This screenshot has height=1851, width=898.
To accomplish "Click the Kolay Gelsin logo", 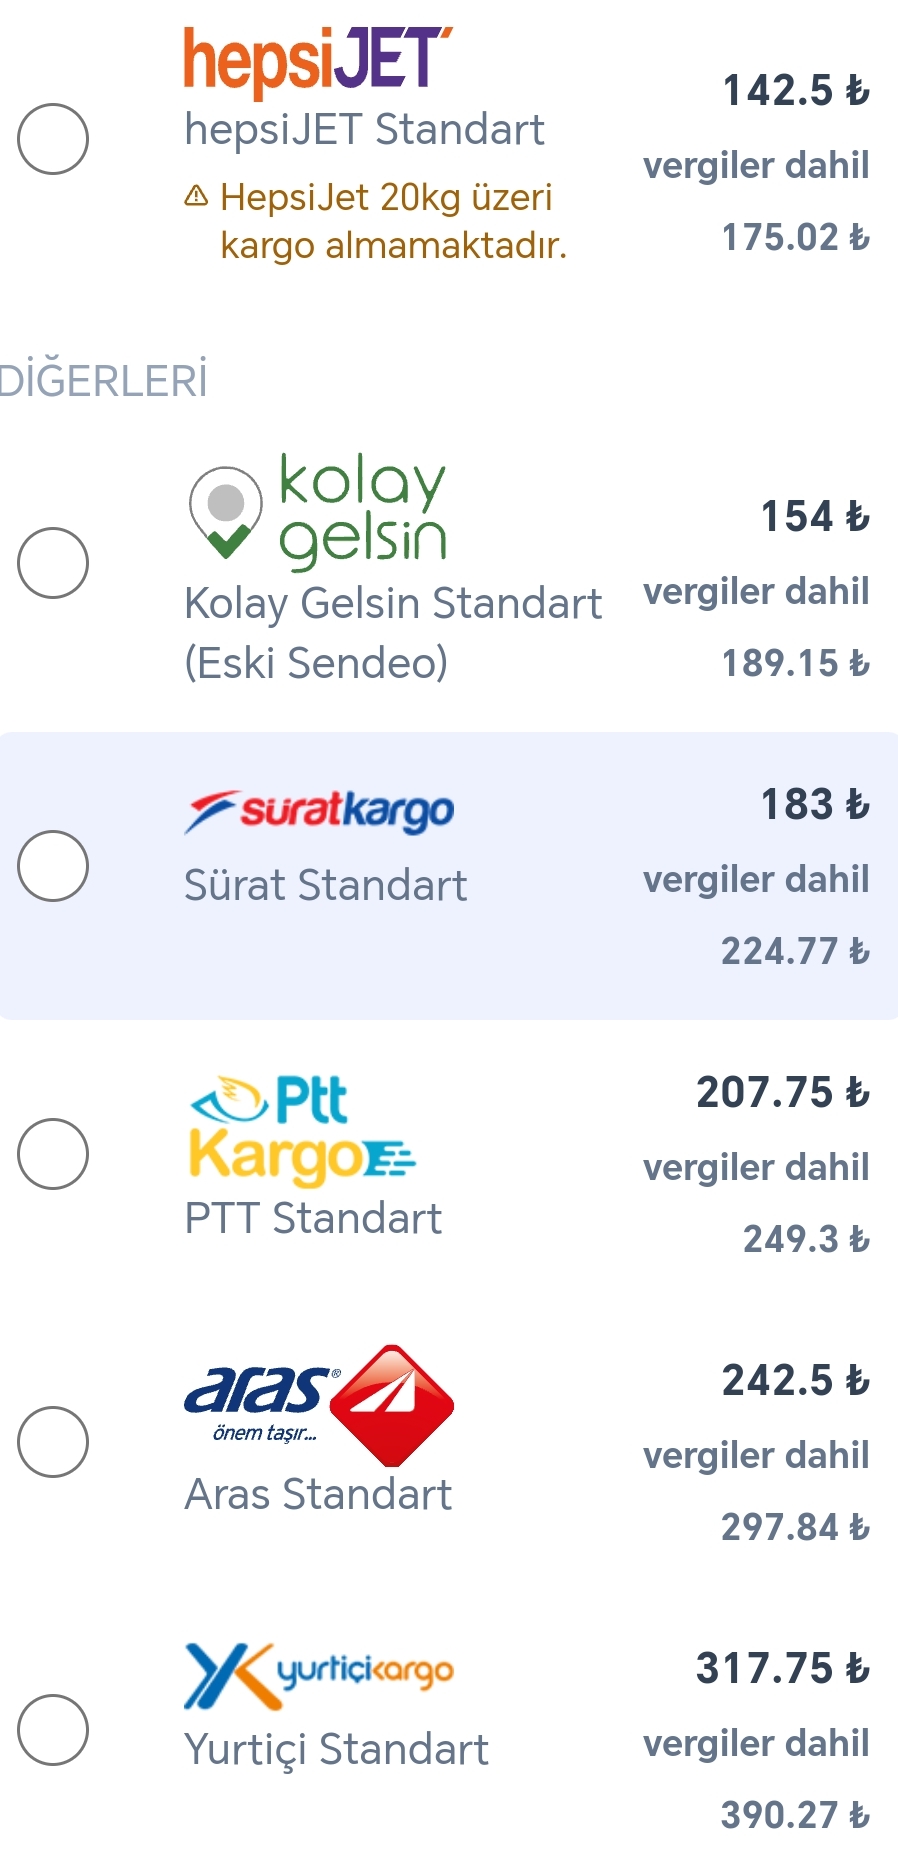I will click(x=317, y=511).
